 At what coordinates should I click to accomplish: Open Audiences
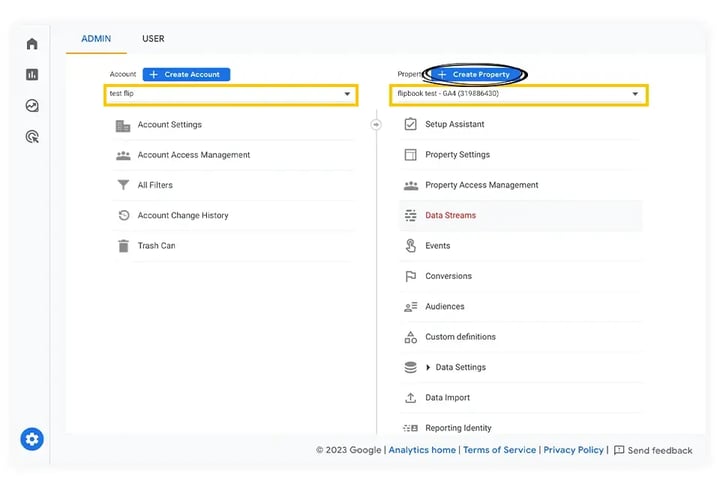(x=444, y=306)
